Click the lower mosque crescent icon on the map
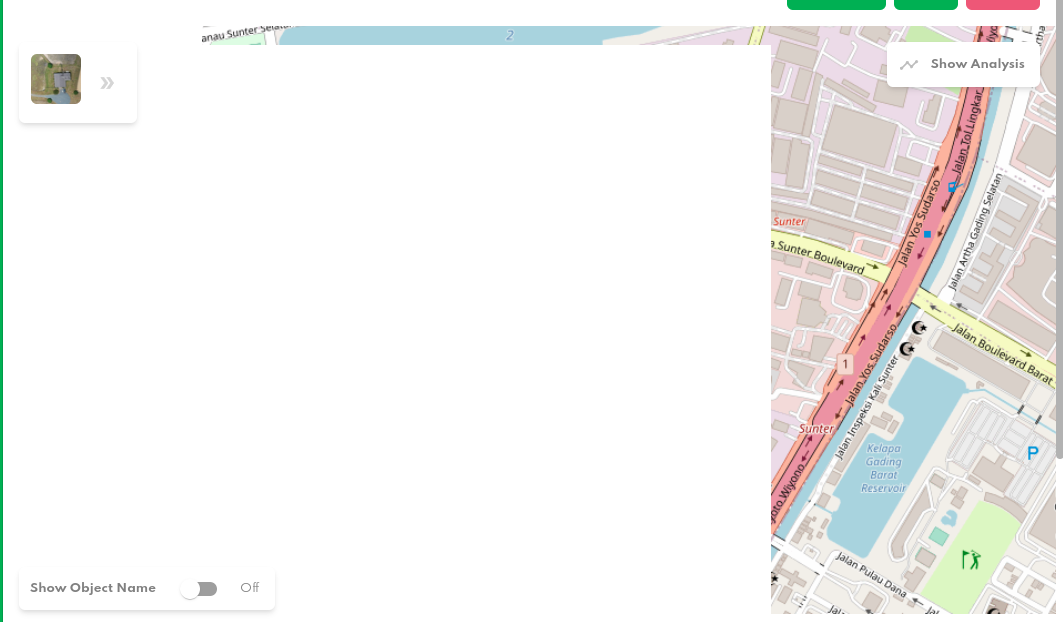The image size is (1063, 622). [x=906, y=349]
